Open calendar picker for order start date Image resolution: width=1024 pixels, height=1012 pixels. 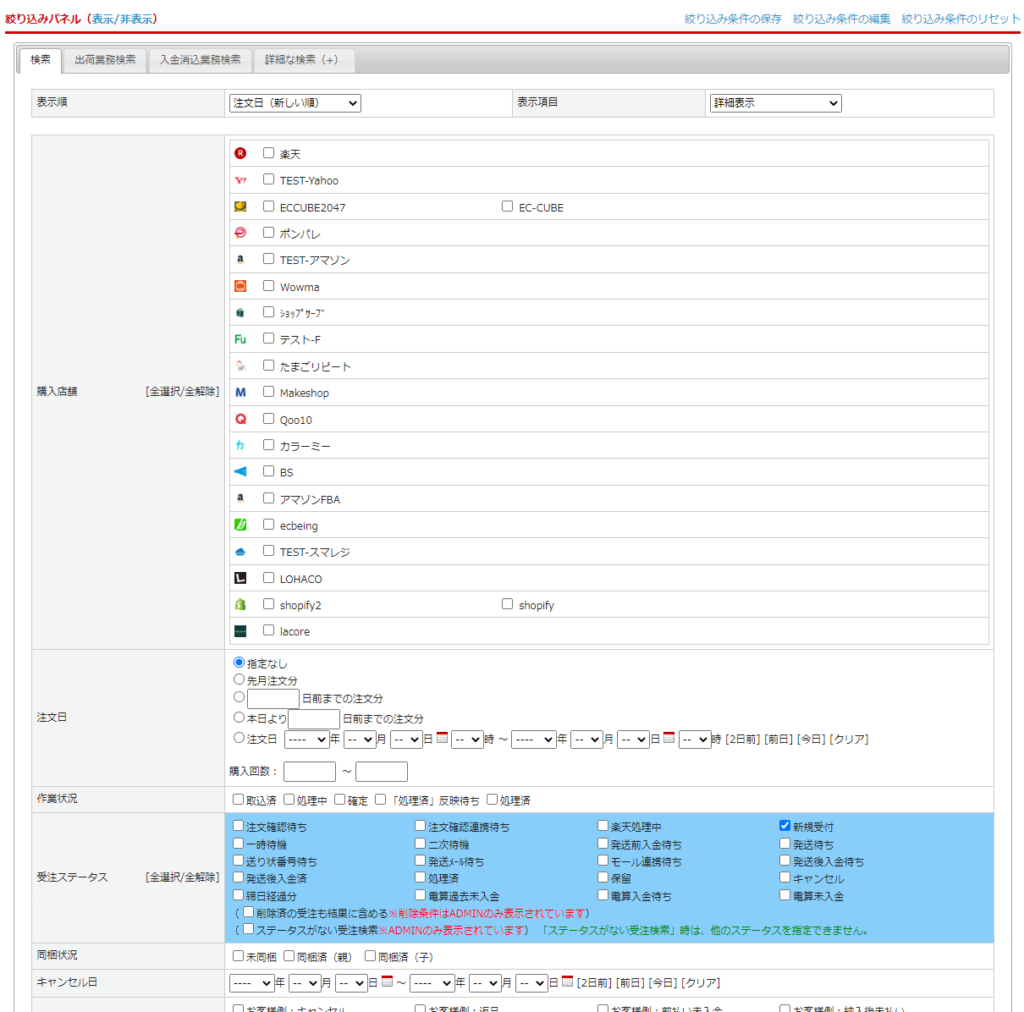click(x=442, y=738)
